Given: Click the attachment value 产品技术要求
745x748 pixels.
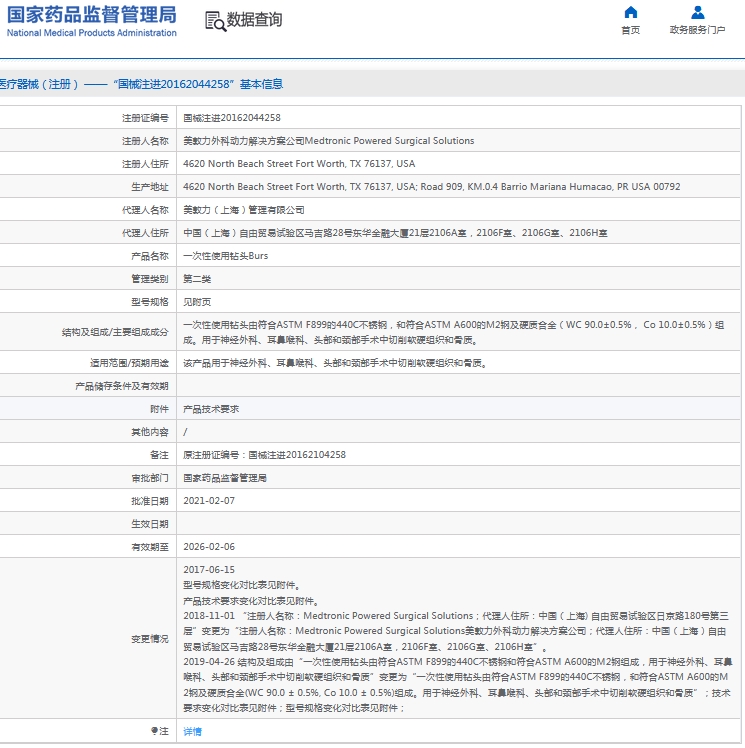Looking at the screenshot, I should [x=211, y=409].
